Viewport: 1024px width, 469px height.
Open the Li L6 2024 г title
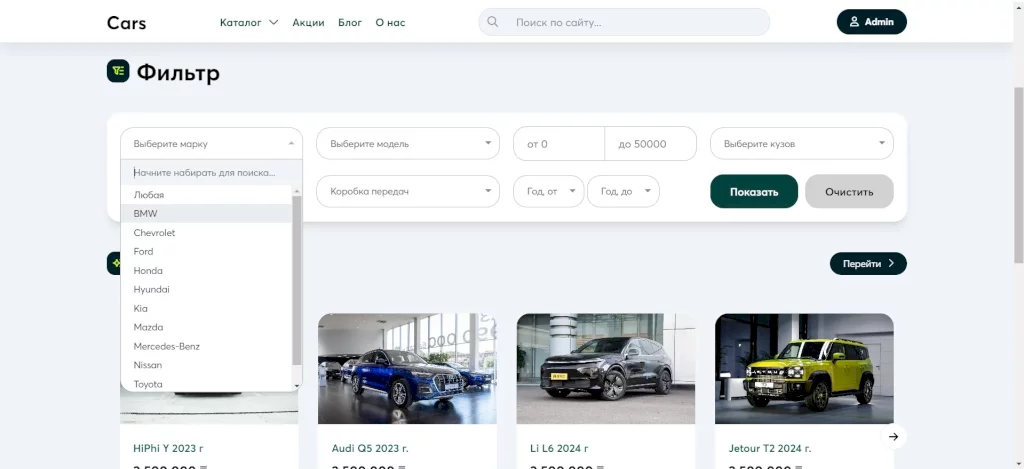559,448
